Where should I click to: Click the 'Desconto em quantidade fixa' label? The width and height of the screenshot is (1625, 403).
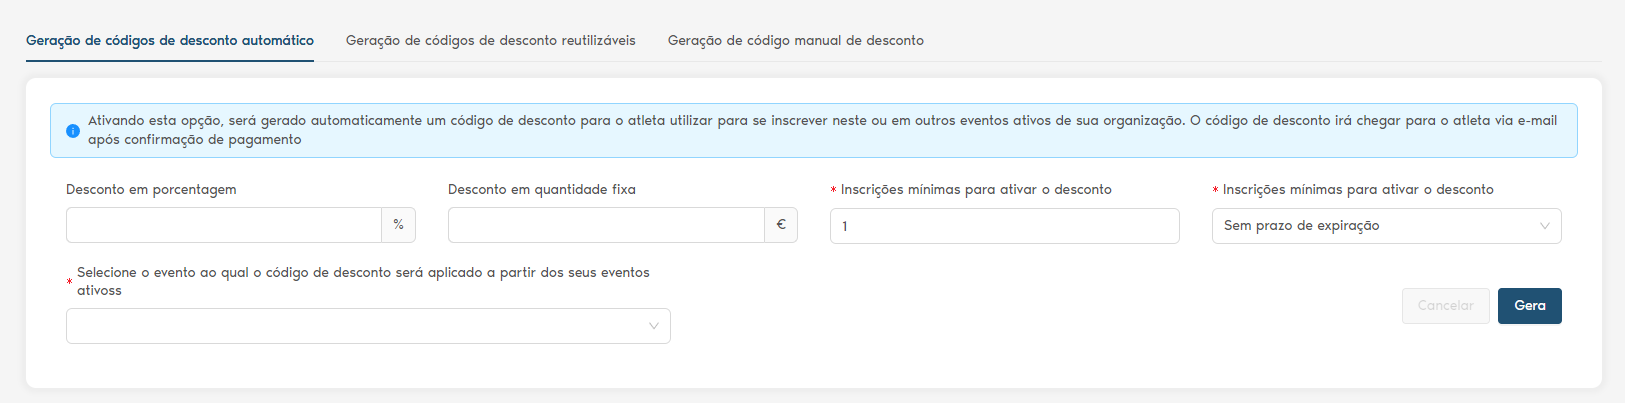pos(541,190)
